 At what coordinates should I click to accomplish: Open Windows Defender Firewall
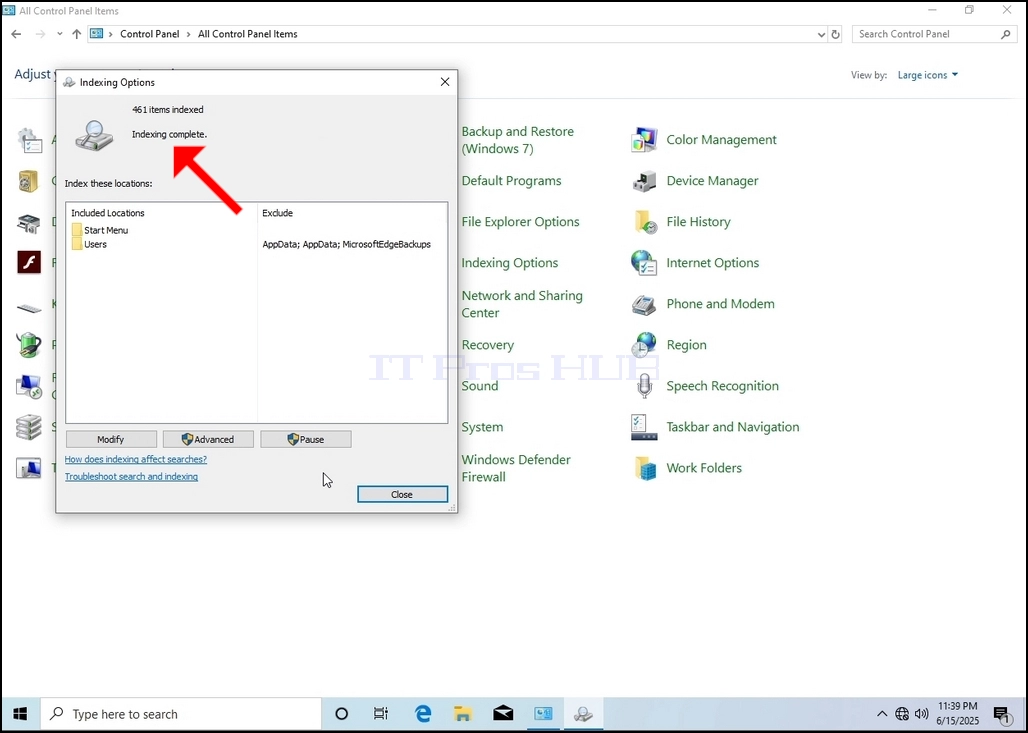coord(516,468)
